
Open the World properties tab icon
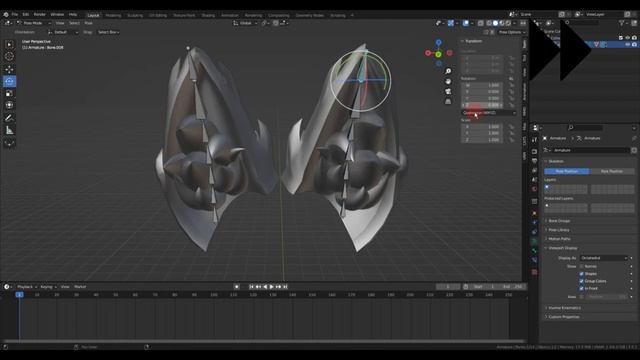tap(534, 189)
